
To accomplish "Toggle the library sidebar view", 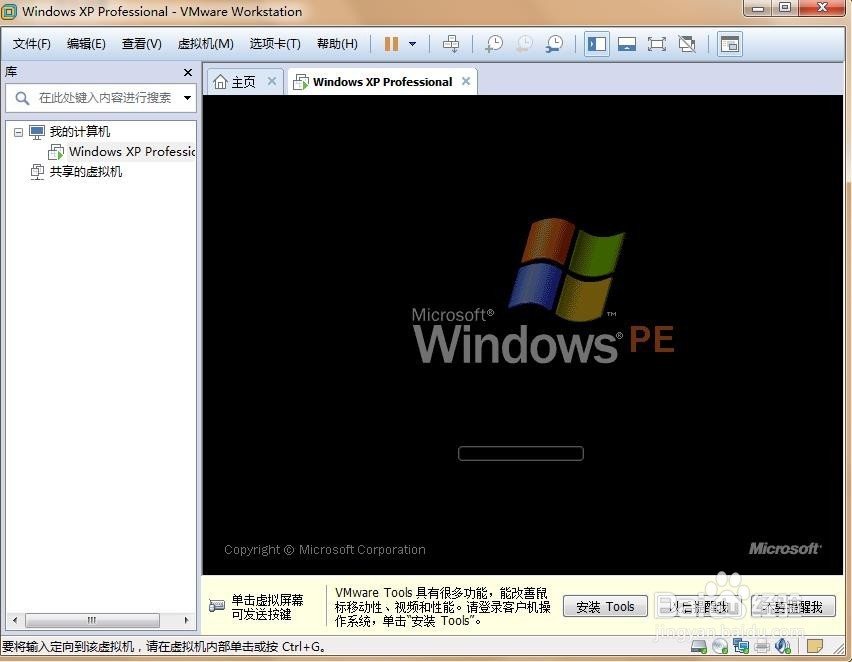I will coord(597,44).
